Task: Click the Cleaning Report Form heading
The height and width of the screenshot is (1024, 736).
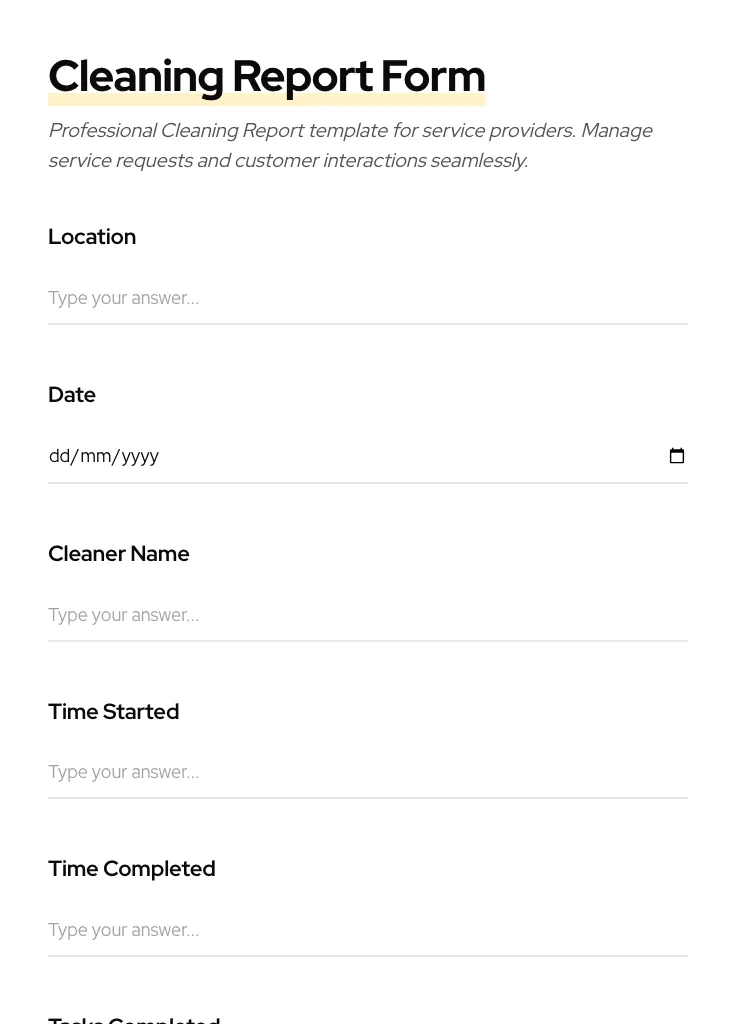Action: pos(266,75)
